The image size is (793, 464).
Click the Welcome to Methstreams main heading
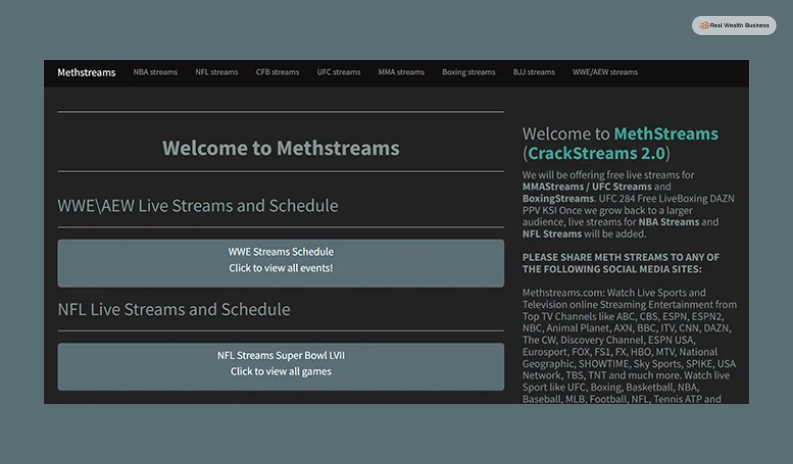[280, 148]
